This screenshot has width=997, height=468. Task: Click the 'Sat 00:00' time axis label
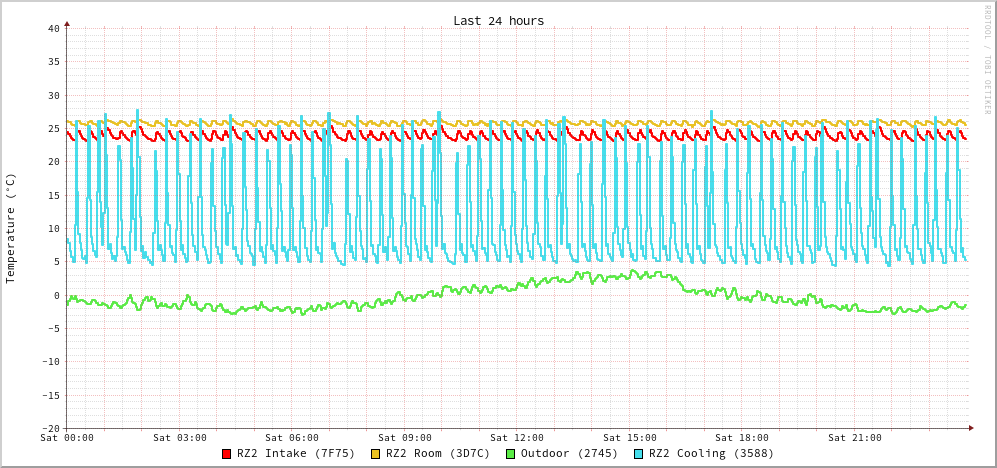[x=67, y=437]
